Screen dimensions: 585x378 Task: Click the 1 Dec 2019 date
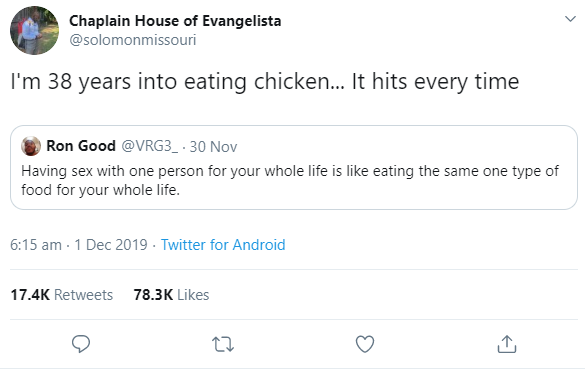pos(111,245)
